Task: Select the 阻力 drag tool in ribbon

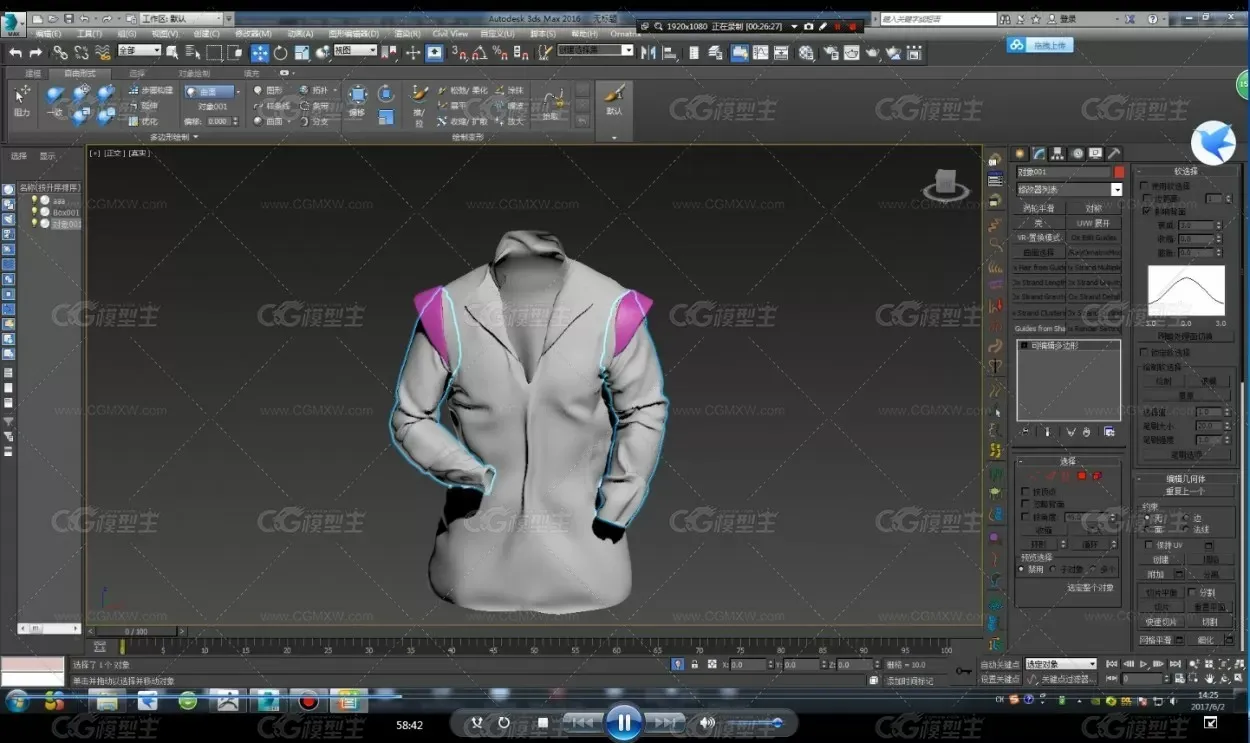Action: click(22, 101)
